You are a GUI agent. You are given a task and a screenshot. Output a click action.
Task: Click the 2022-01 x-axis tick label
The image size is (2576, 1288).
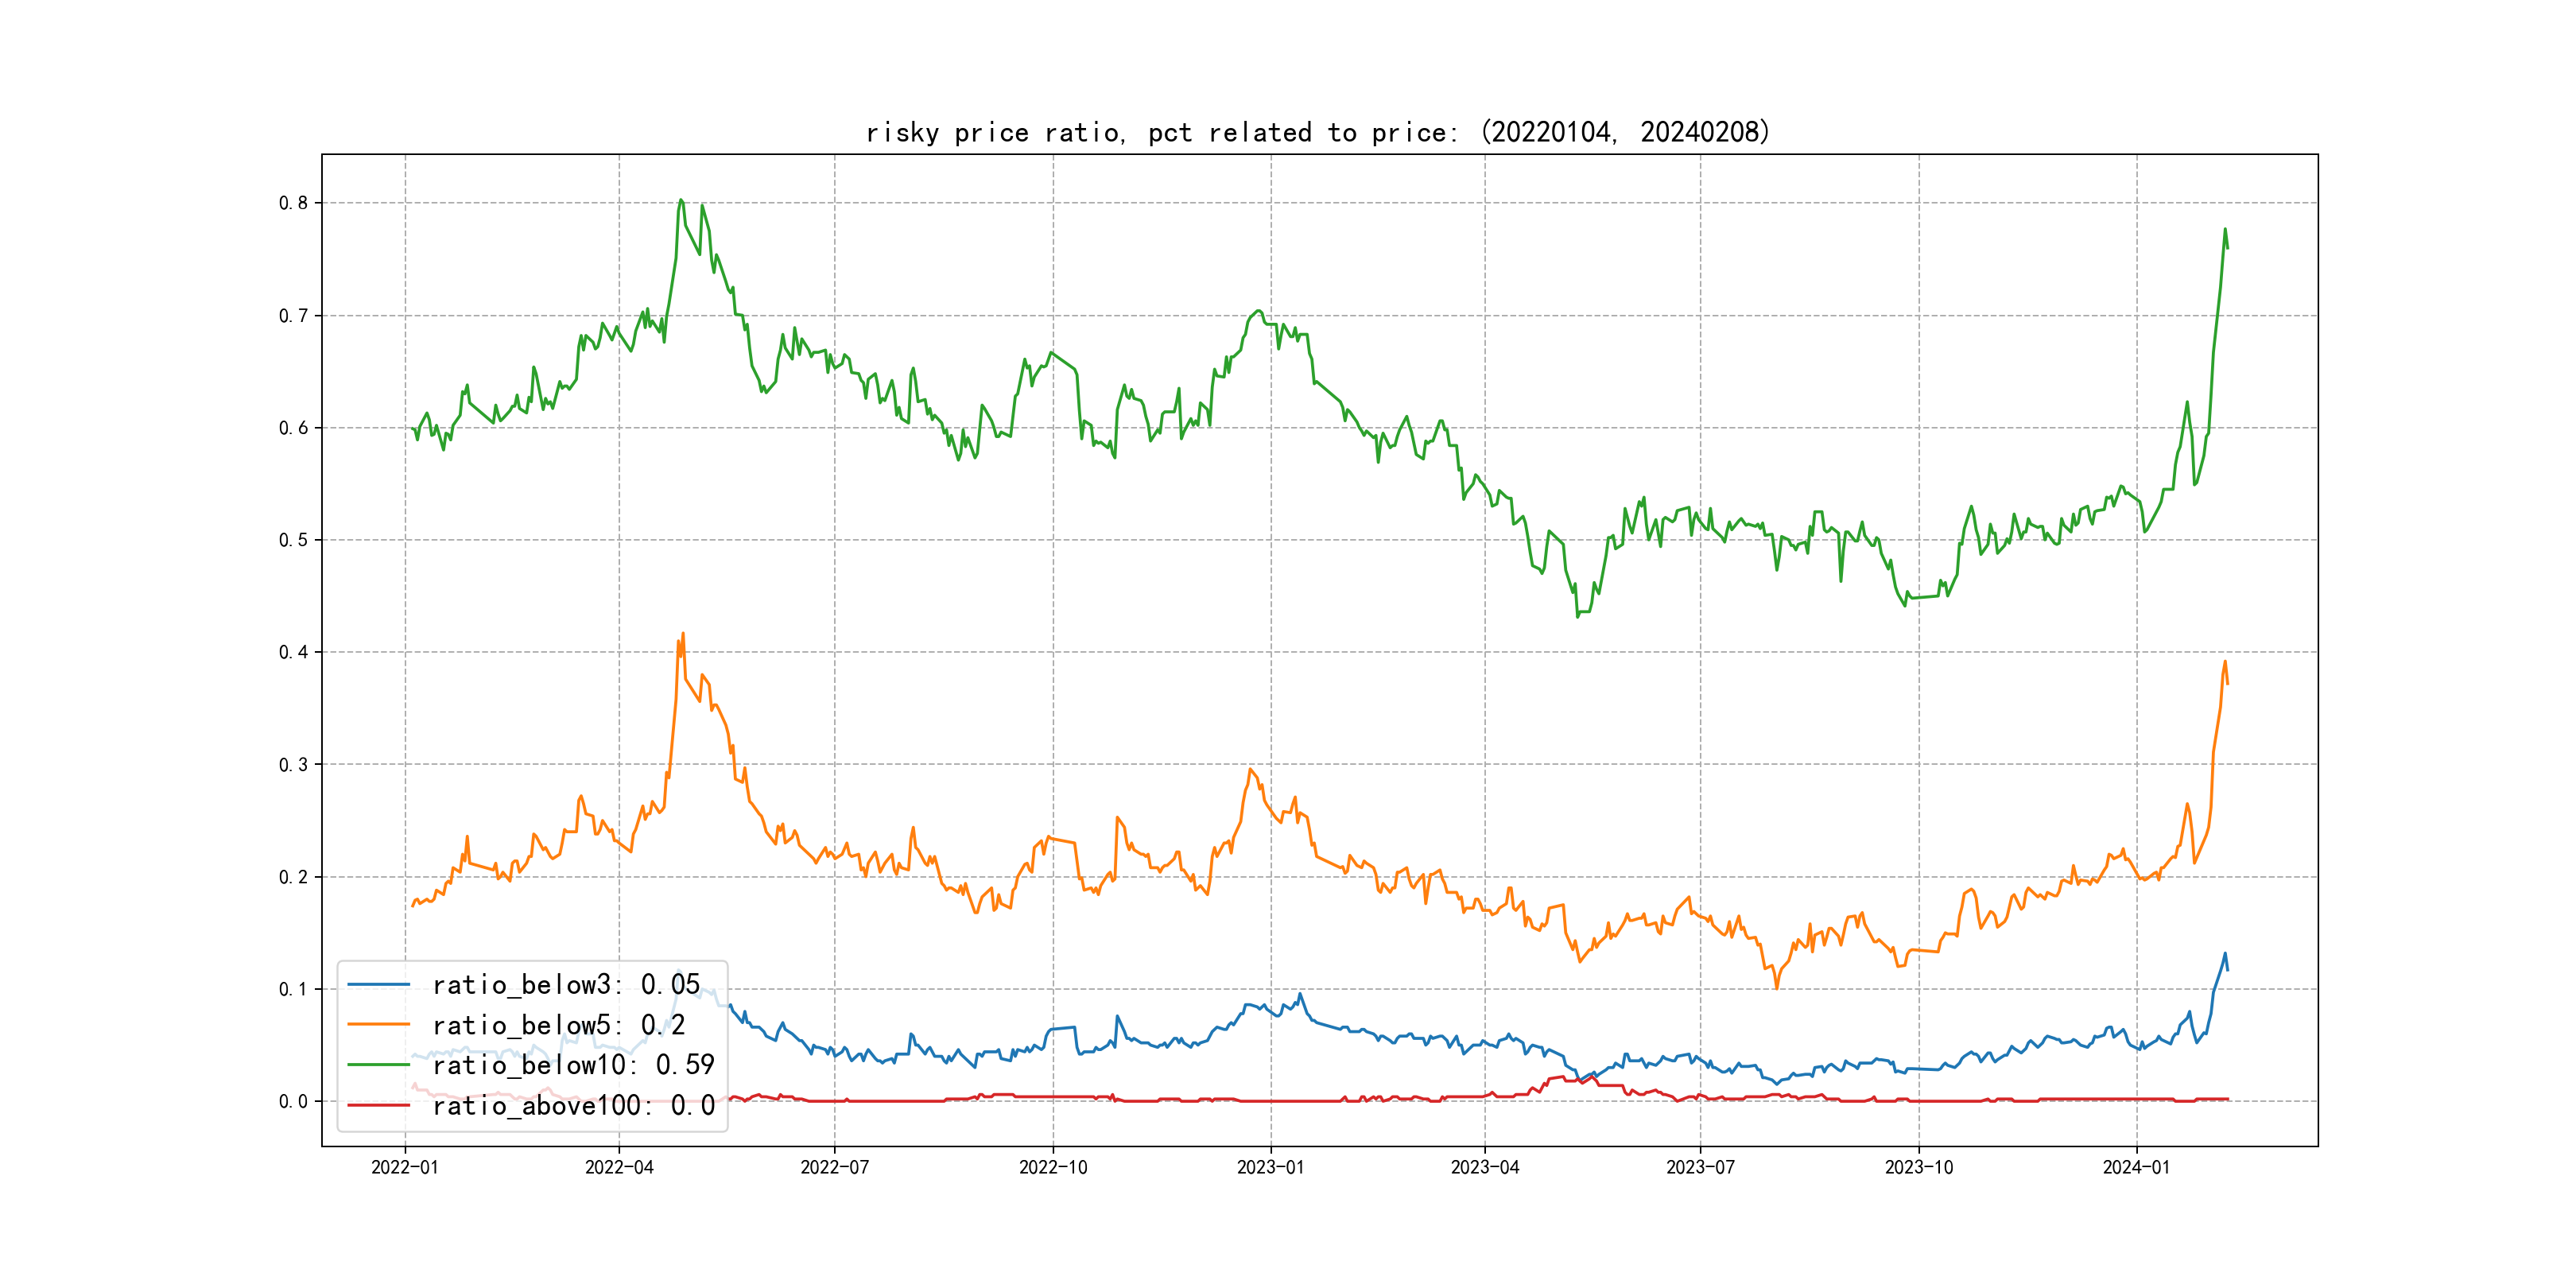405,1167
